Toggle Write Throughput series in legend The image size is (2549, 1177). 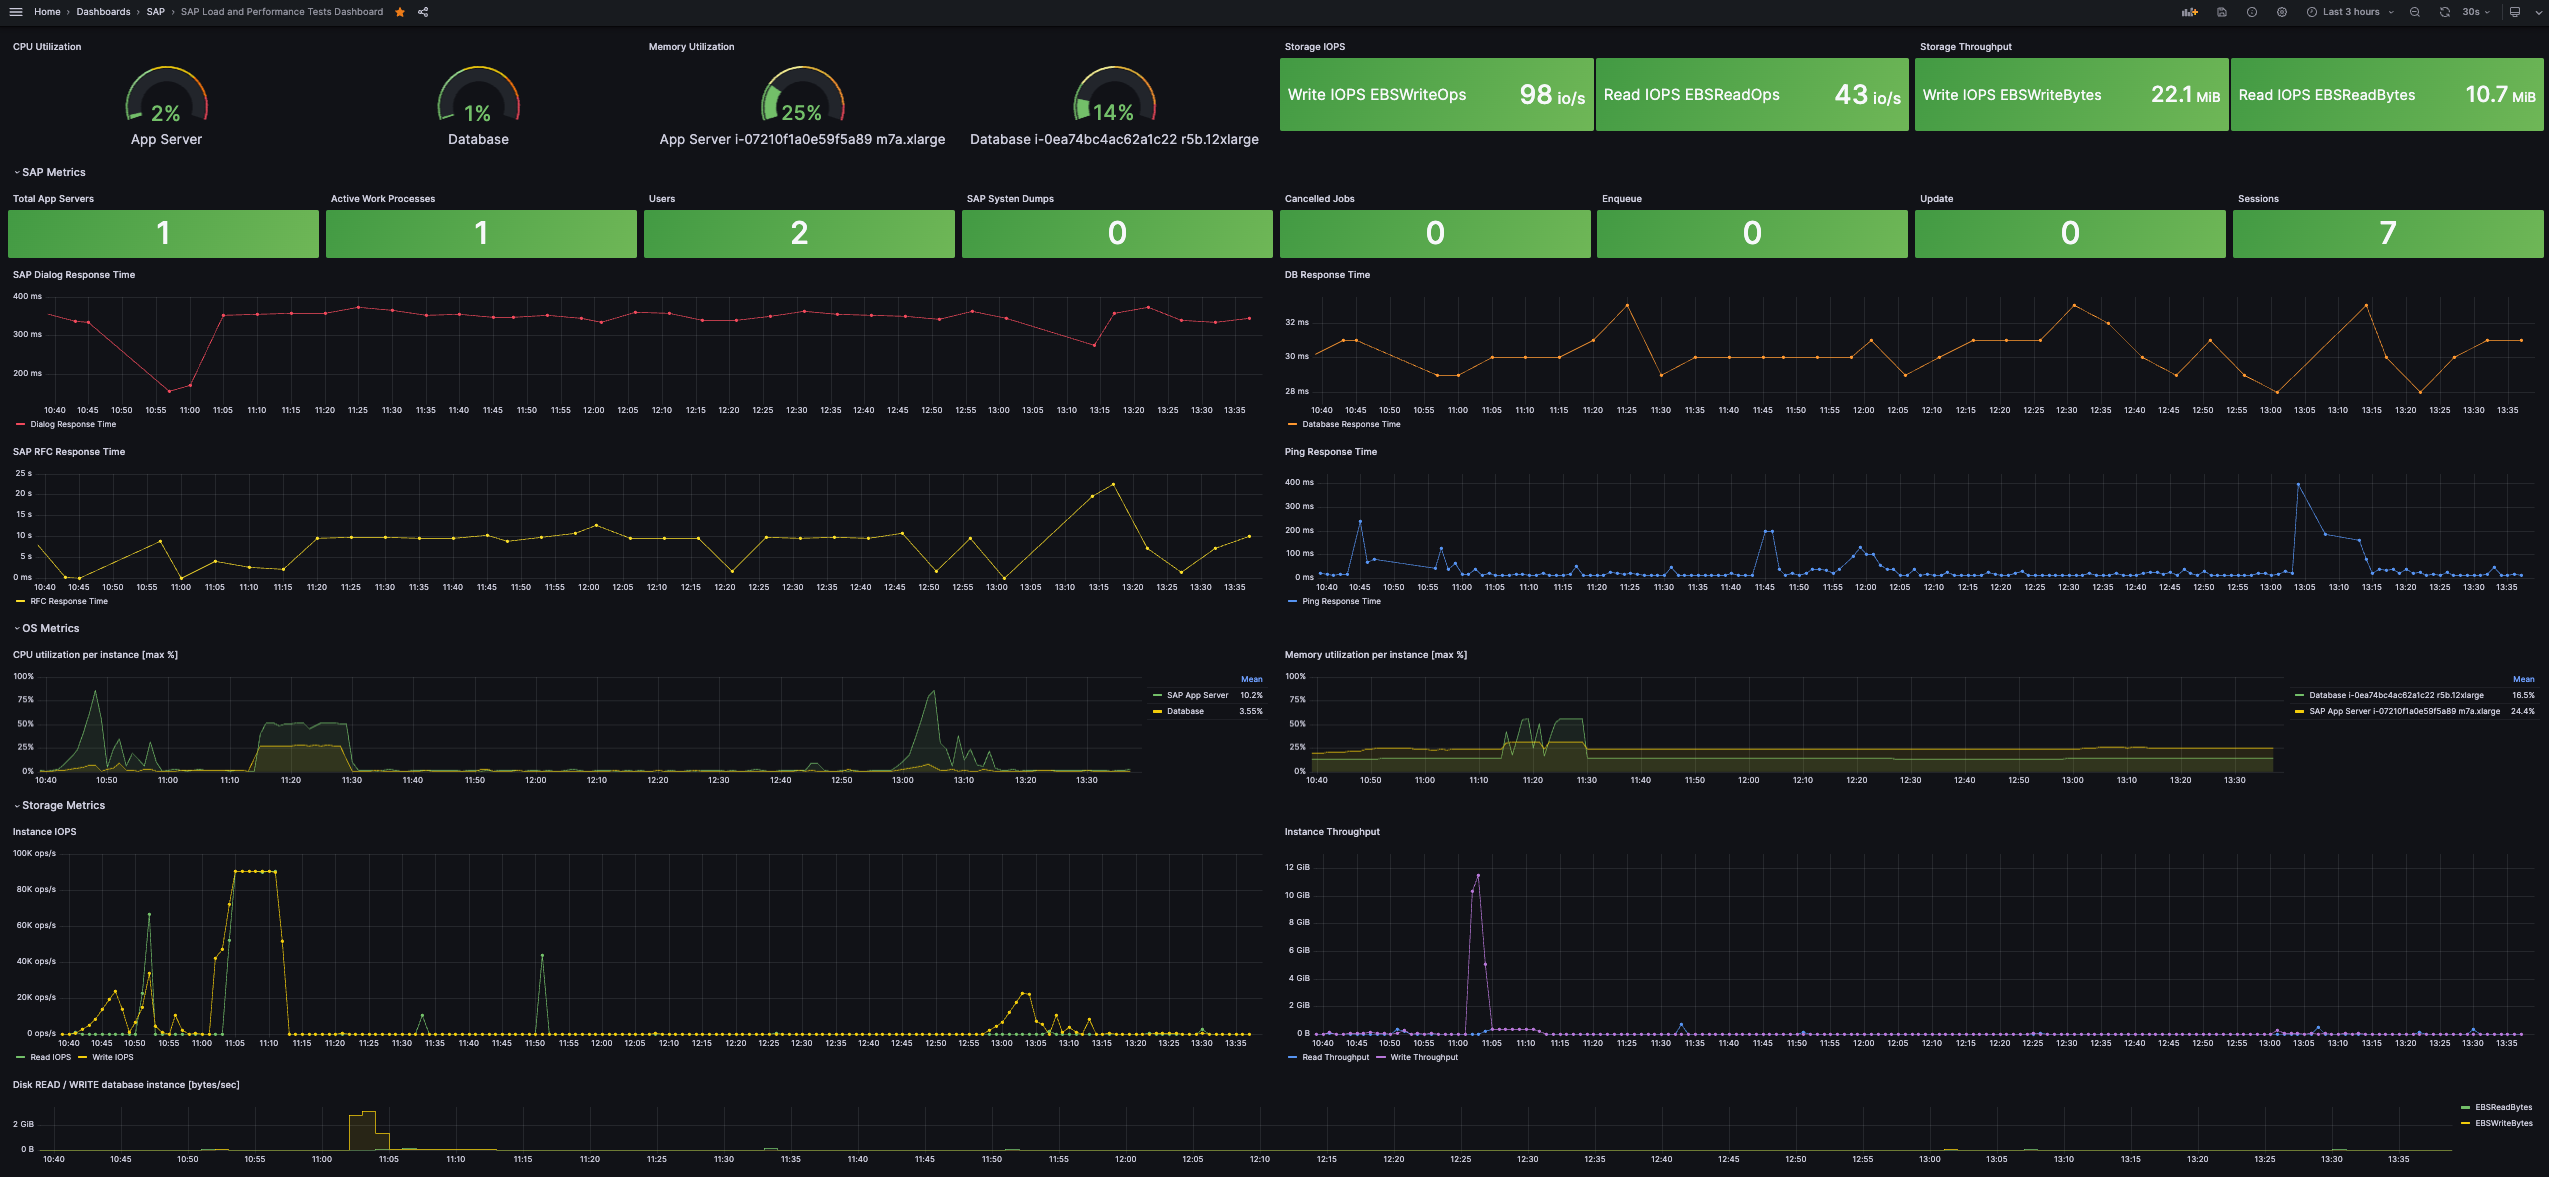coord(1423,1057)
